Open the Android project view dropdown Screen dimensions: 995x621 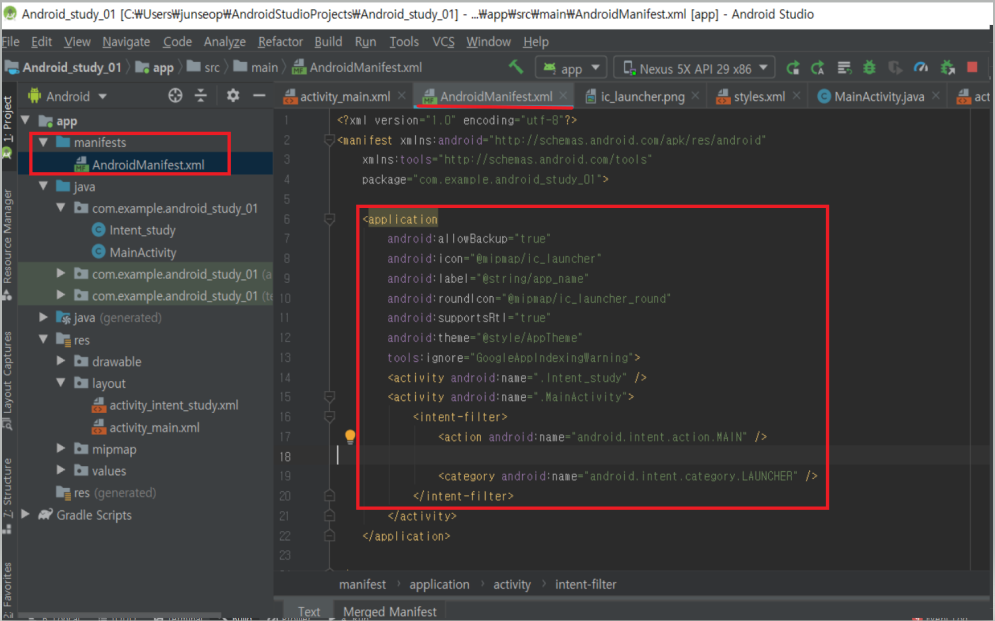(x=67, y=96)
